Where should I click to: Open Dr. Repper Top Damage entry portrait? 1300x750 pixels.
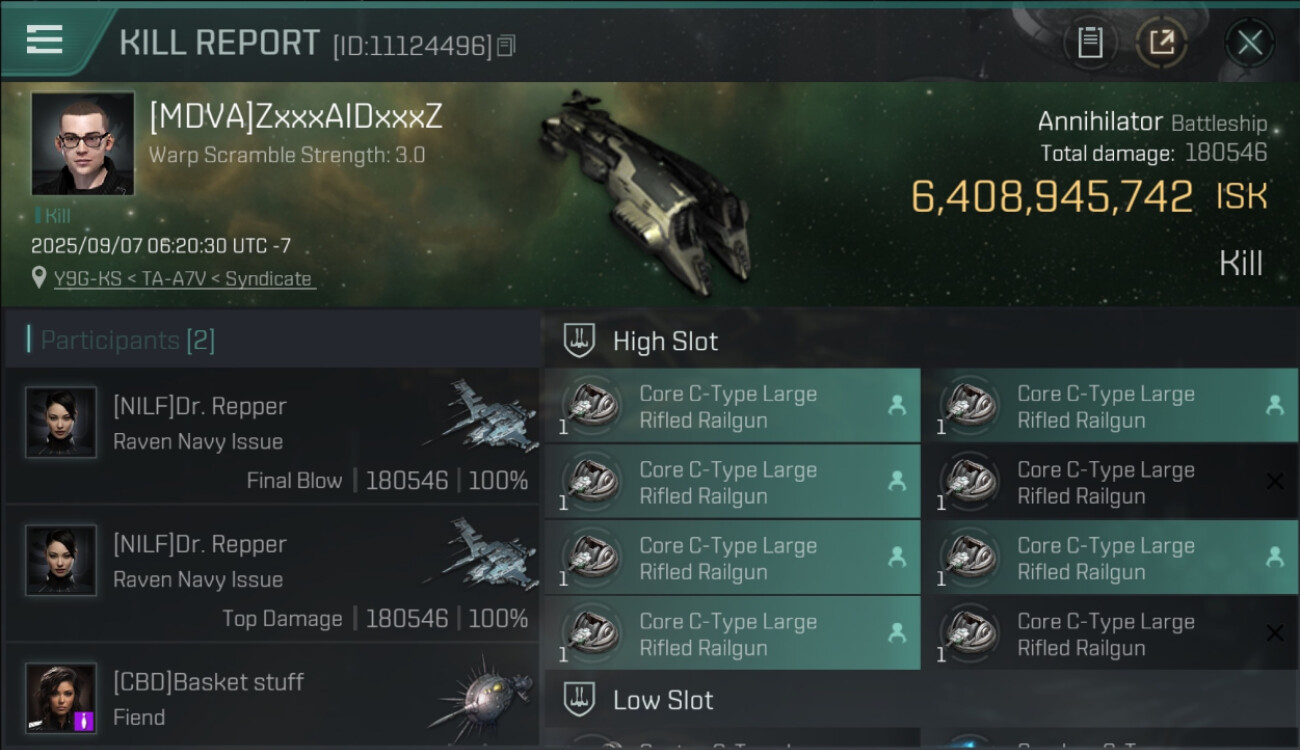61,561
